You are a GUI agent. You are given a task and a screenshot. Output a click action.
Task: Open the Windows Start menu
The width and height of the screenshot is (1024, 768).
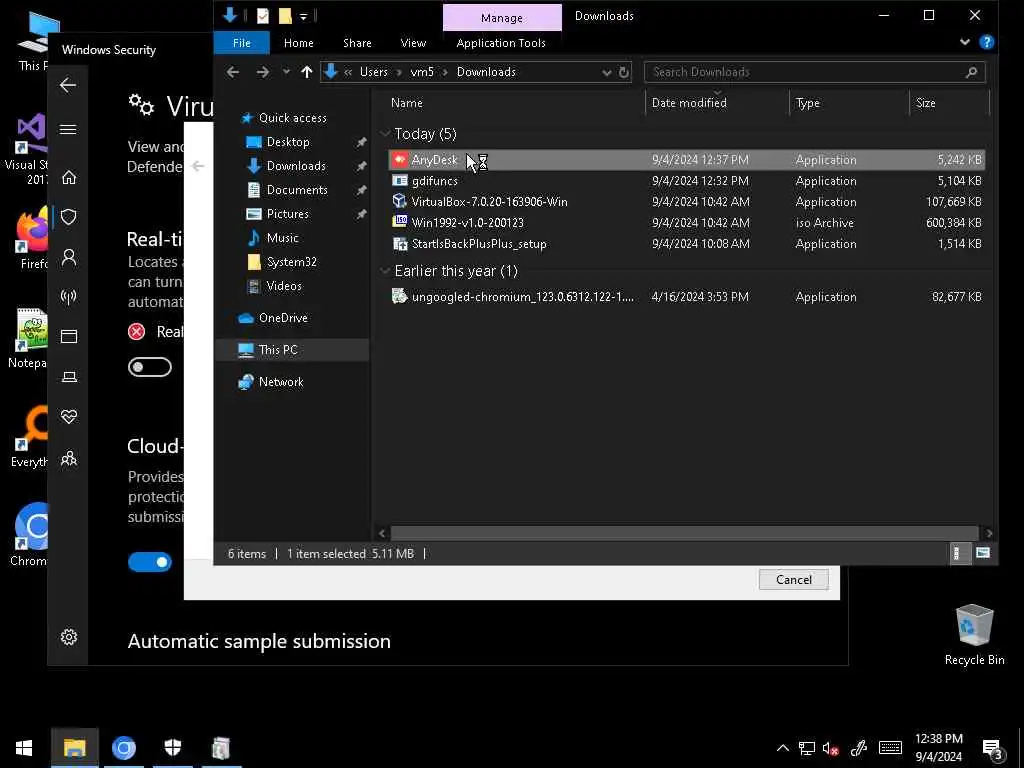24,748
